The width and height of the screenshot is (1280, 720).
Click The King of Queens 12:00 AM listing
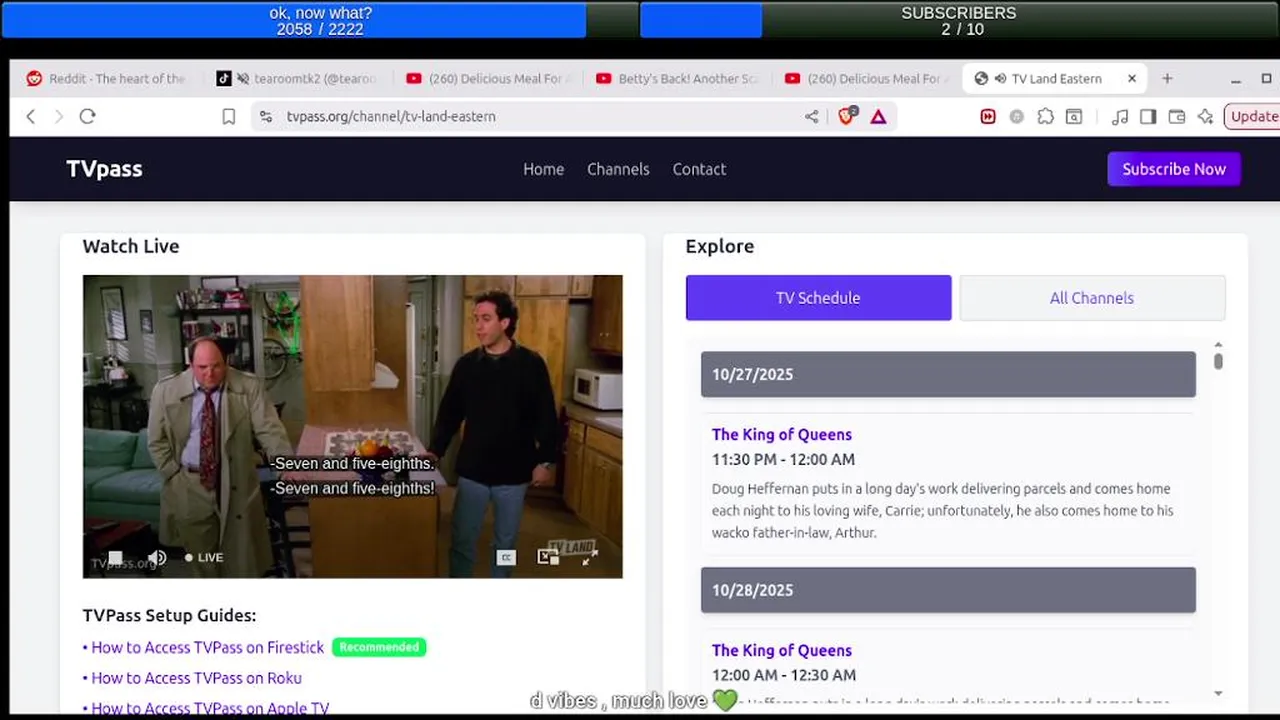[781, 650]
